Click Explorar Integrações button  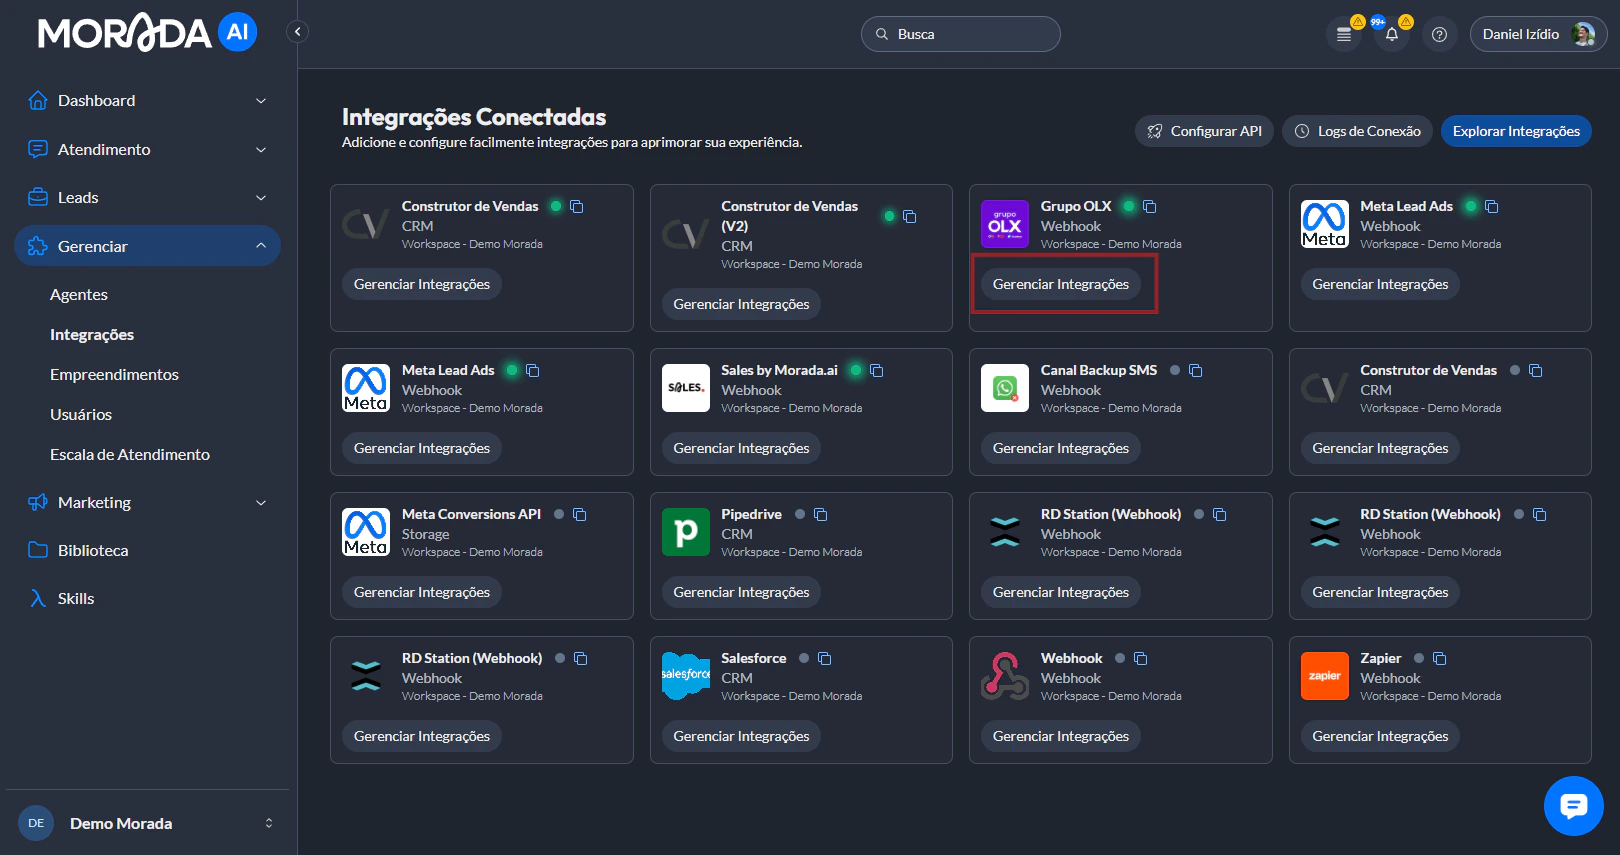coord(1516,131)
